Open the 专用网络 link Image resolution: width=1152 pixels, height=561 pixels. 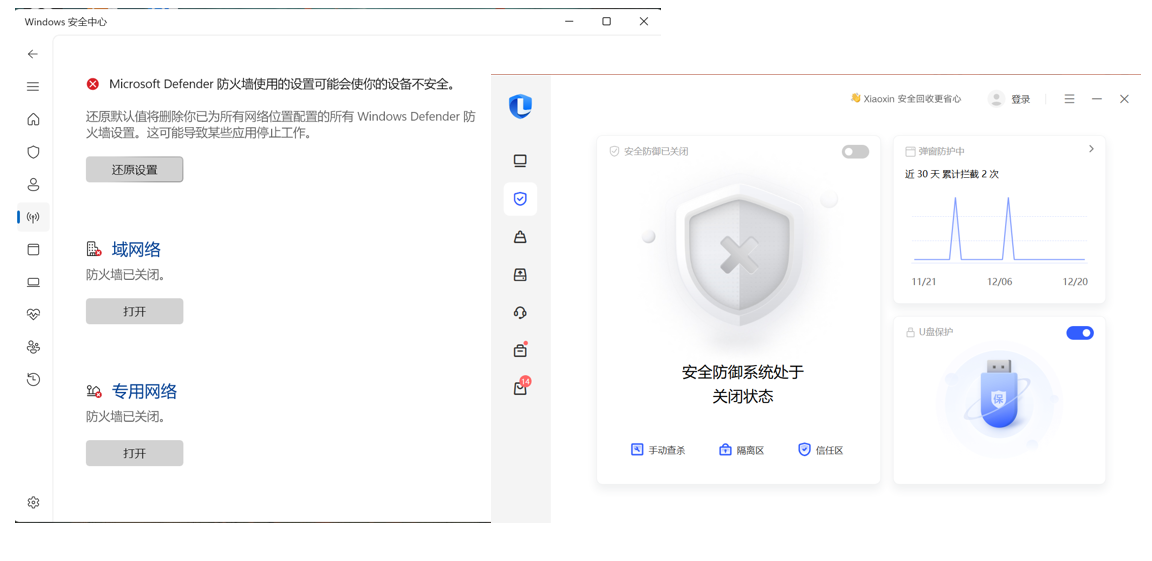click(144, 391)
